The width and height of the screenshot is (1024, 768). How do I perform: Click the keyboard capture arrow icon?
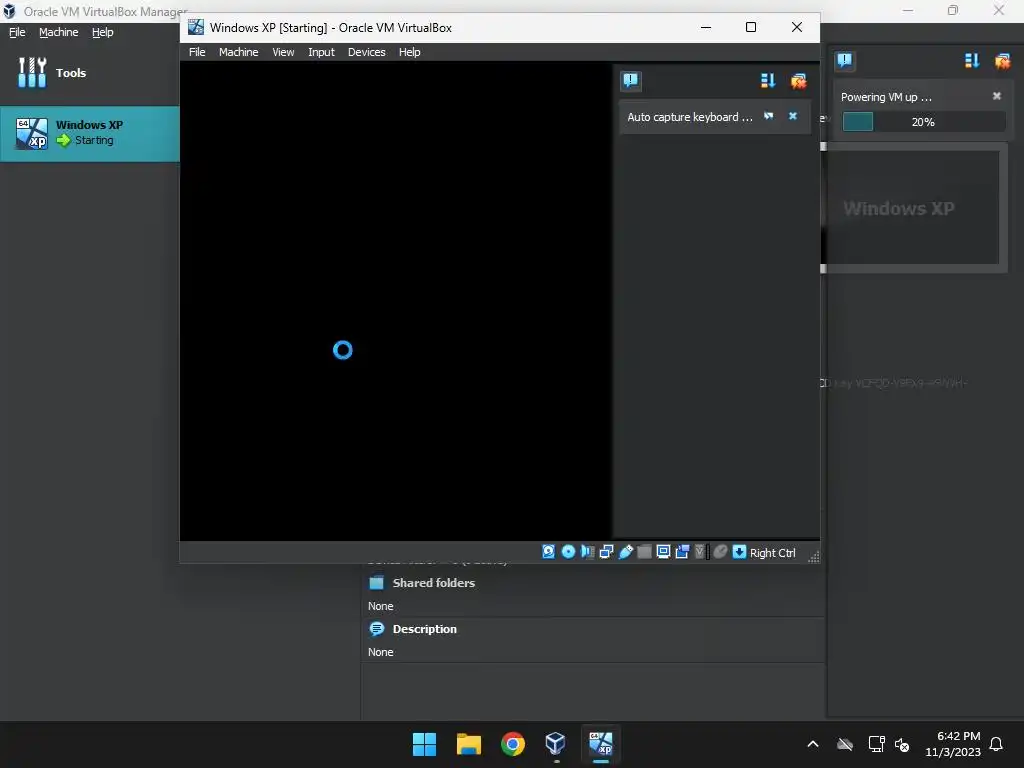739,552
